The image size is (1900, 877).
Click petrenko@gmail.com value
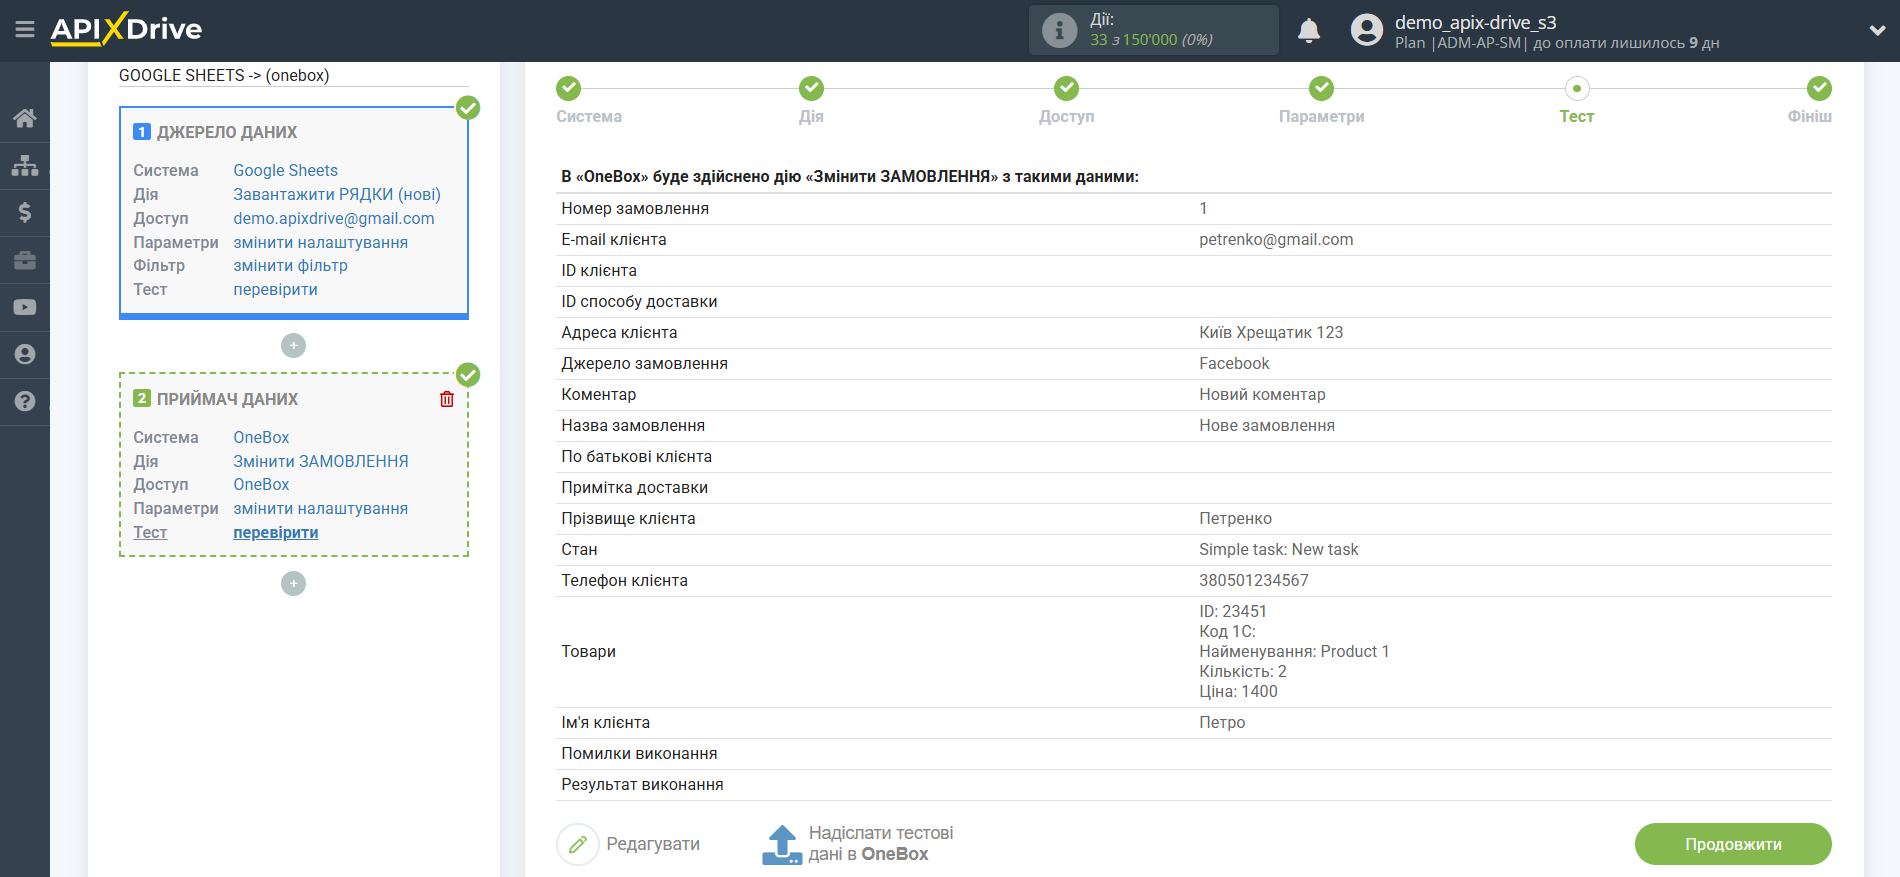1276,240
